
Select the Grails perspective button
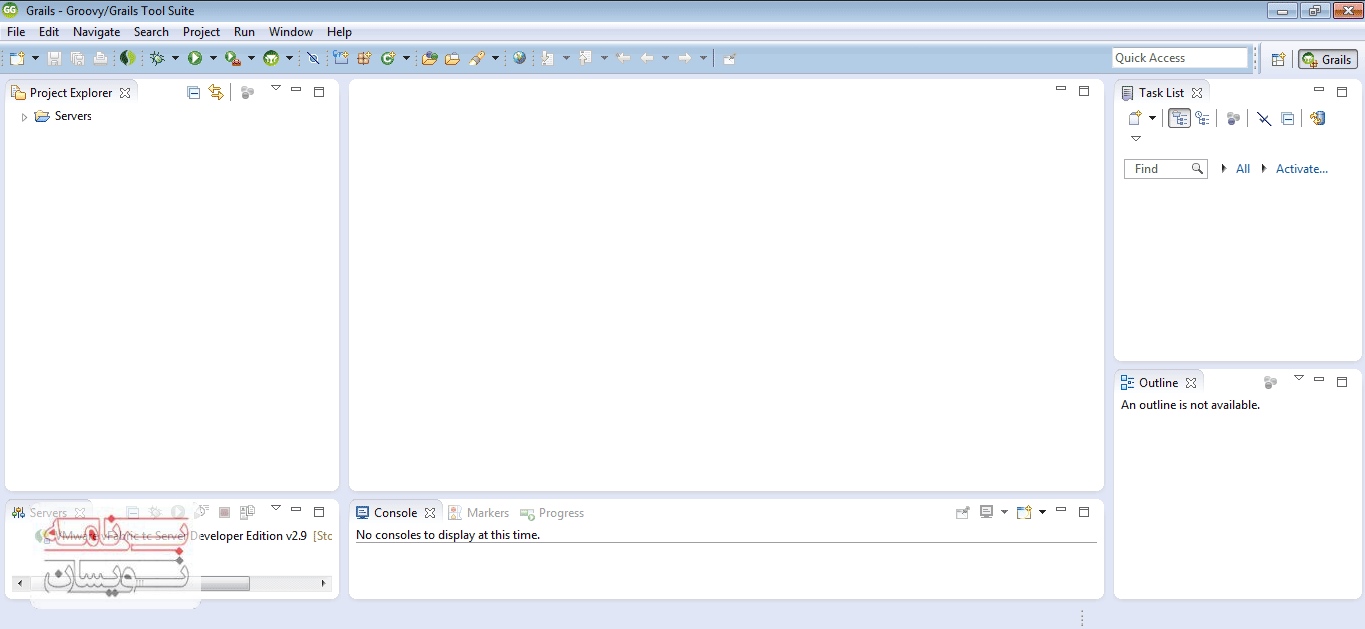click(1327, 59)
